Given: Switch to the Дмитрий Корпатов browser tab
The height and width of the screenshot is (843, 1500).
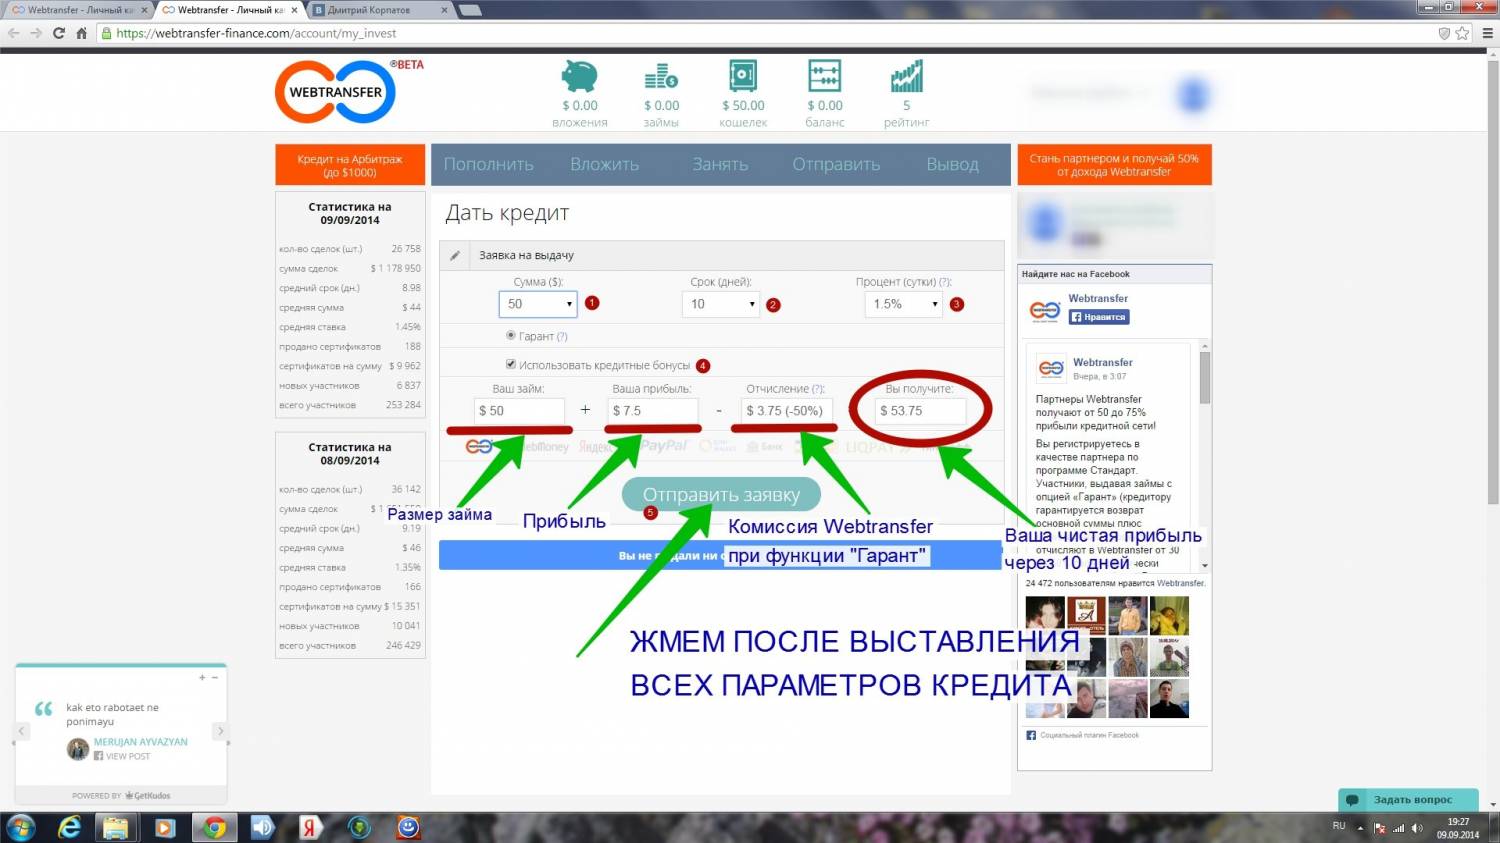Looking at the screenshot, I should (x=380, y=10).
